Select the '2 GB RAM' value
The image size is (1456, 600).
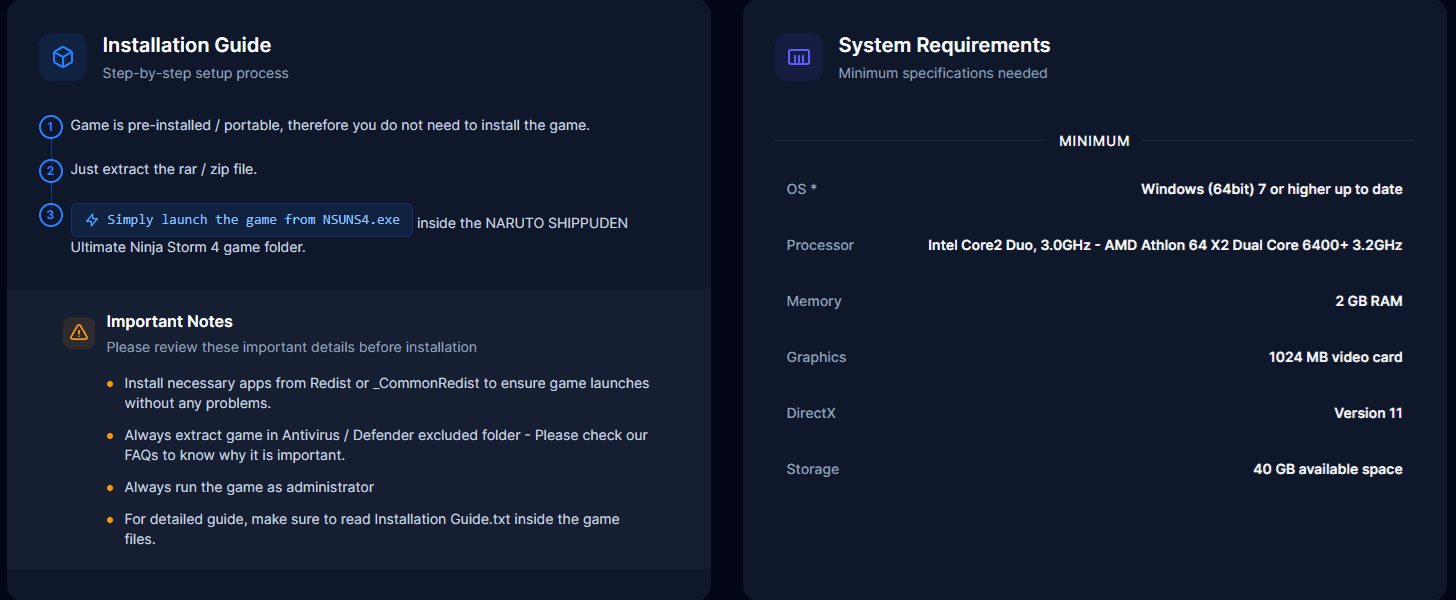pyautogui.click(x=1369, y=301)
